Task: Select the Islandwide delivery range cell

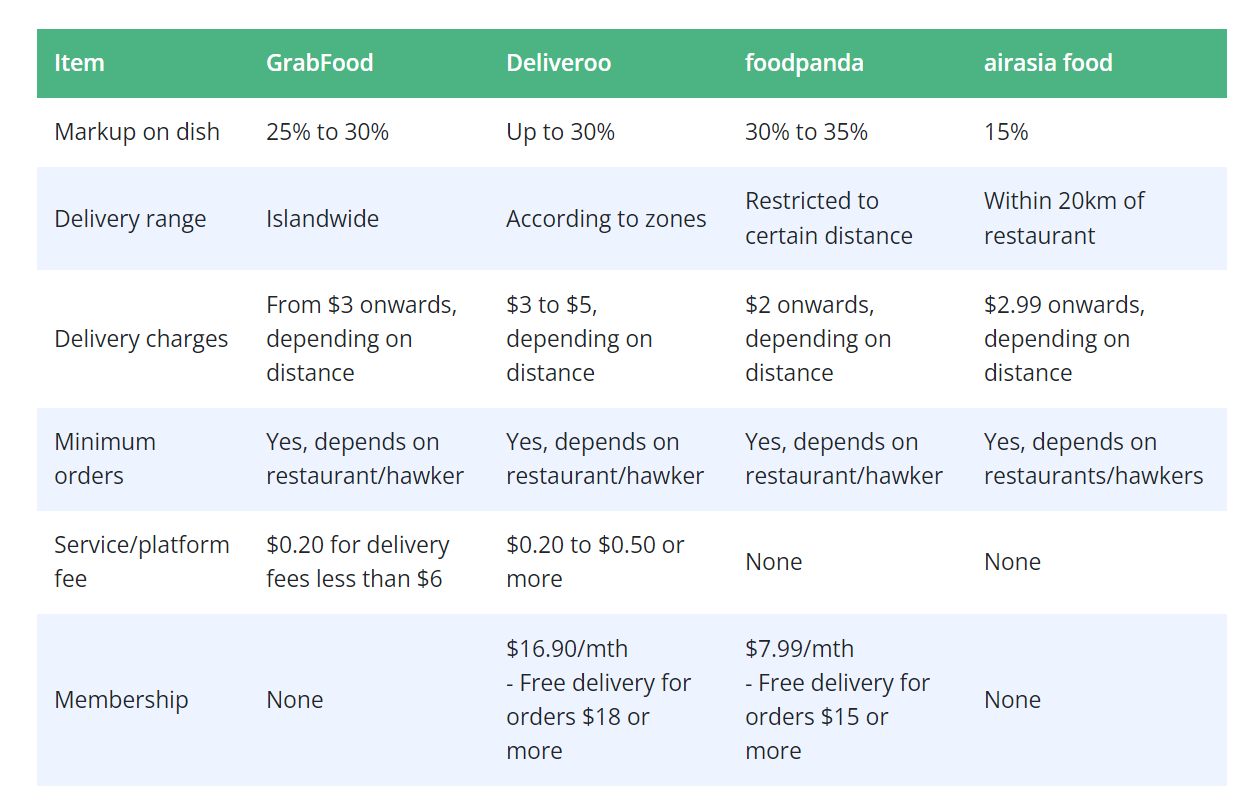Action: pos(322,219)
